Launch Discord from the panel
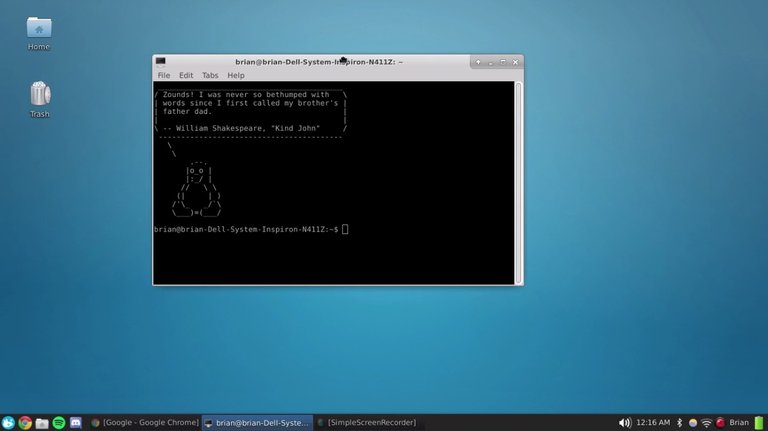 [x=75, y=422]
